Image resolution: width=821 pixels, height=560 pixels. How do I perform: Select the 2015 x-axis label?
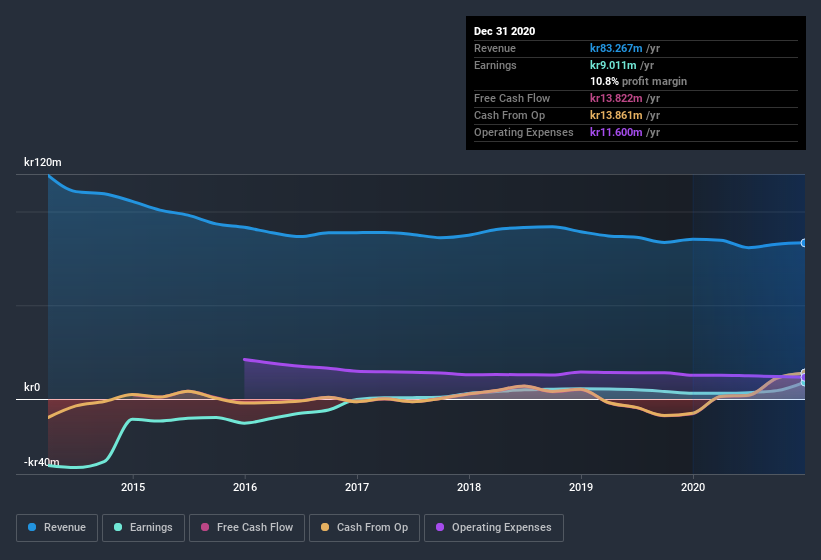(133, 487)
